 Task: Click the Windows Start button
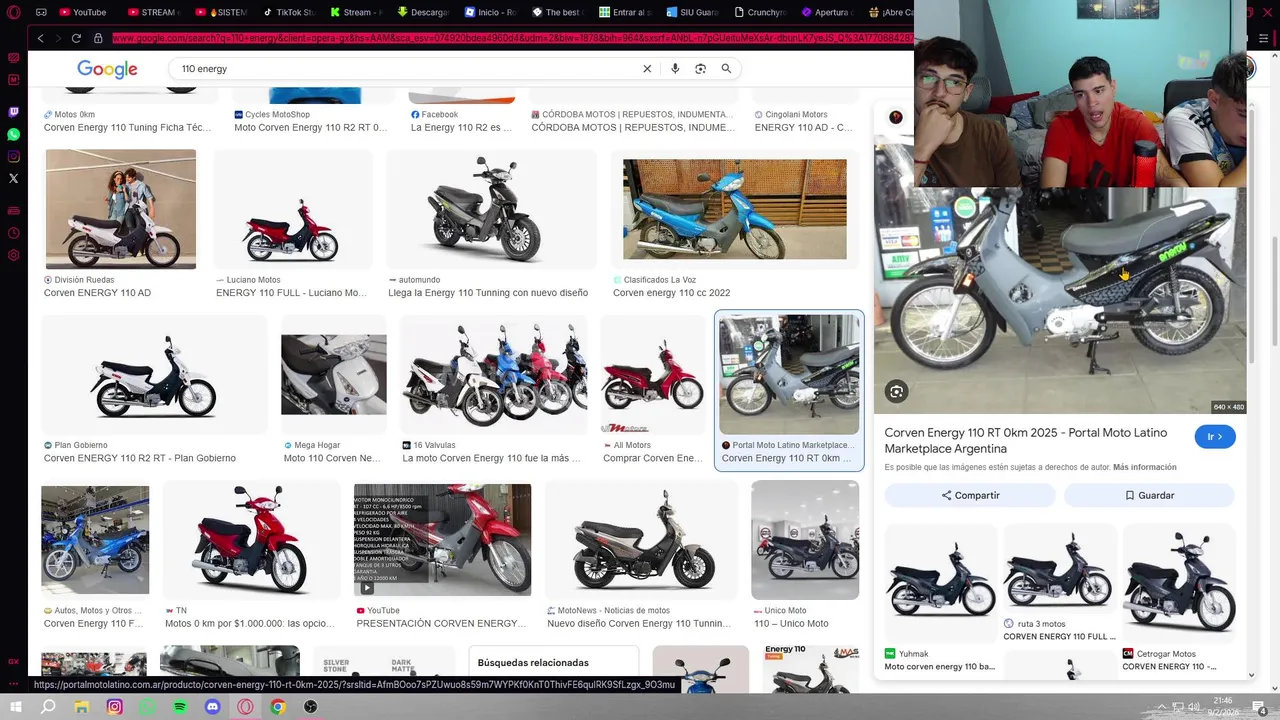coord(15,707)
